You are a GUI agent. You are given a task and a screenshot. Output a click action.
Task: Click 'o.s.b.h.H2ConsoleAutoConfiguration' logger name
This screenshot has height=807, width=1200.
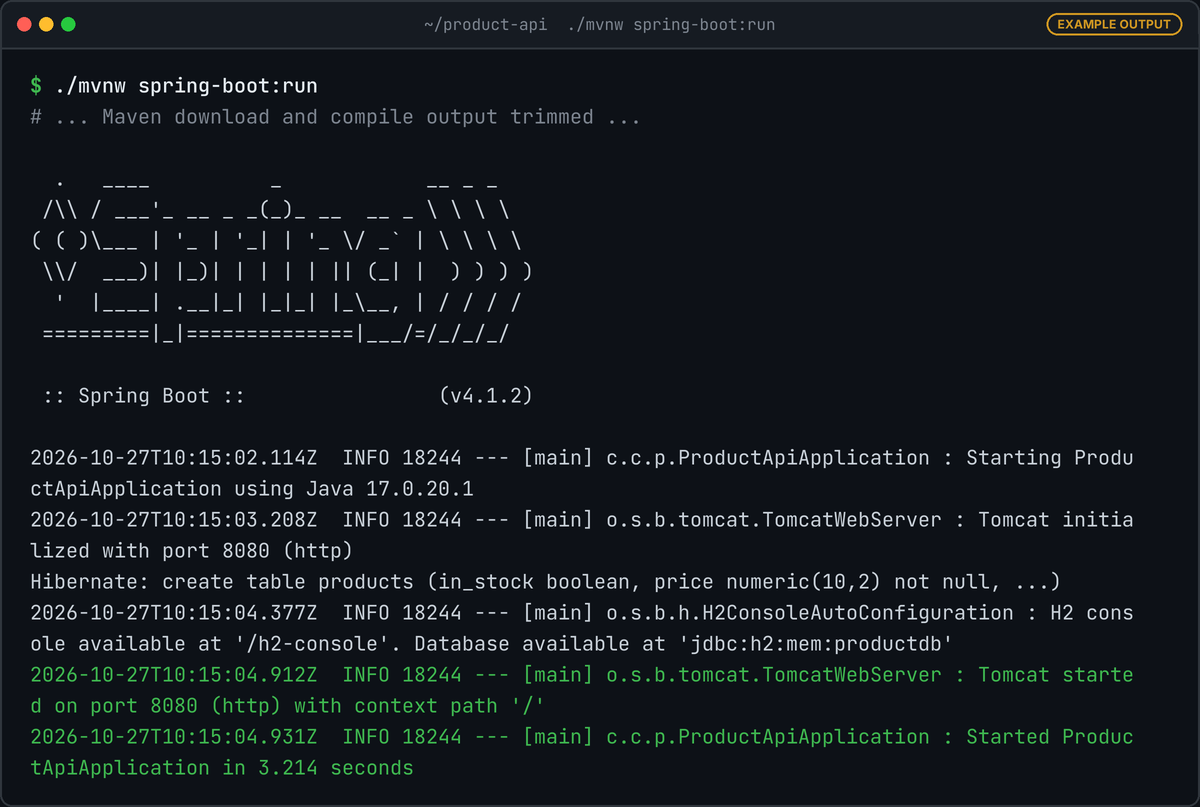810,613
